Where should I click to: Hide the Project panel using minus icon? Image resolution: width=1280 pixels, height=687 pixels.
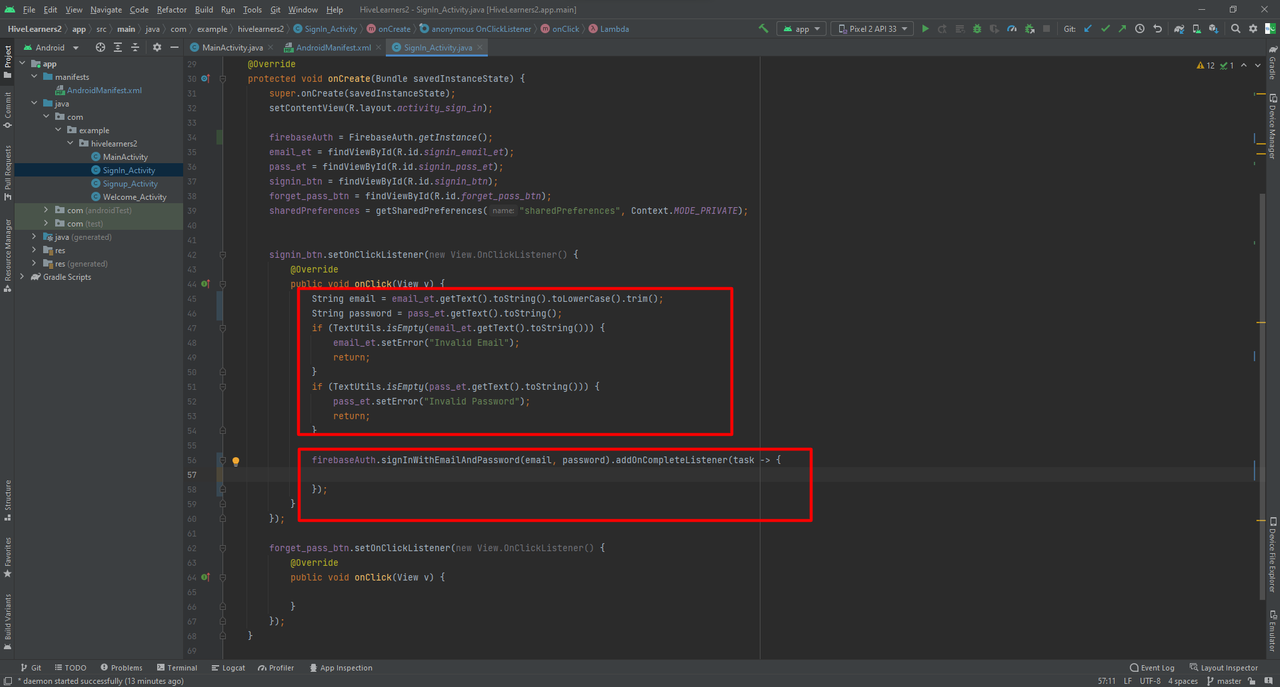(x=174, y=47)
